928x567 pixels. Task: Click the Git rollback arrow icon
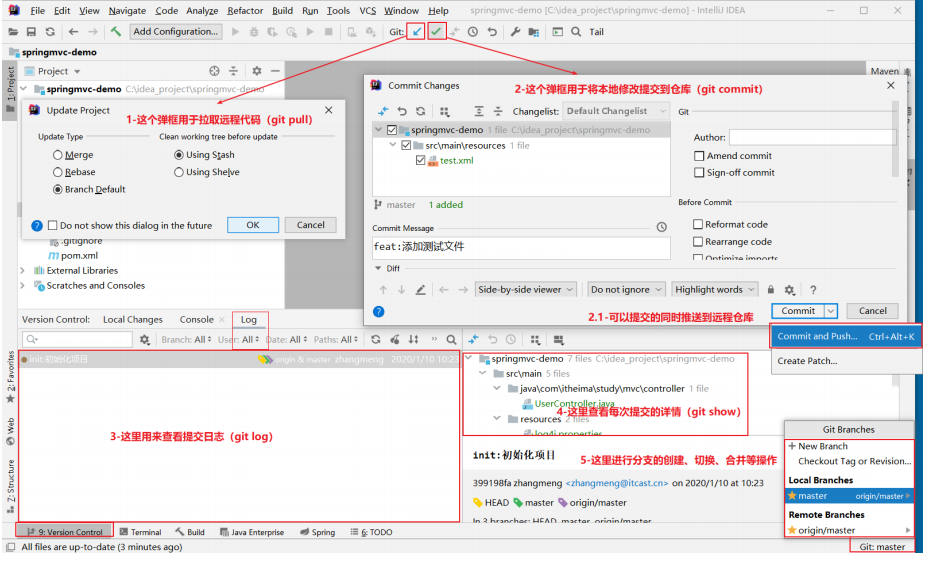point(492,32)
